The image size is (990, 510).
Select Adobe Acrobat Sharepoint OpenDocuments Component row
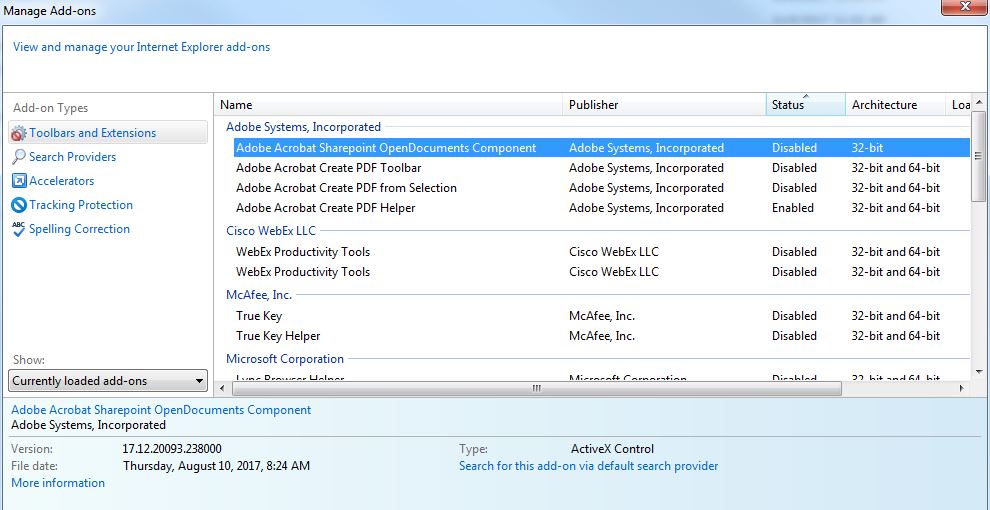[x=602, y=148]
